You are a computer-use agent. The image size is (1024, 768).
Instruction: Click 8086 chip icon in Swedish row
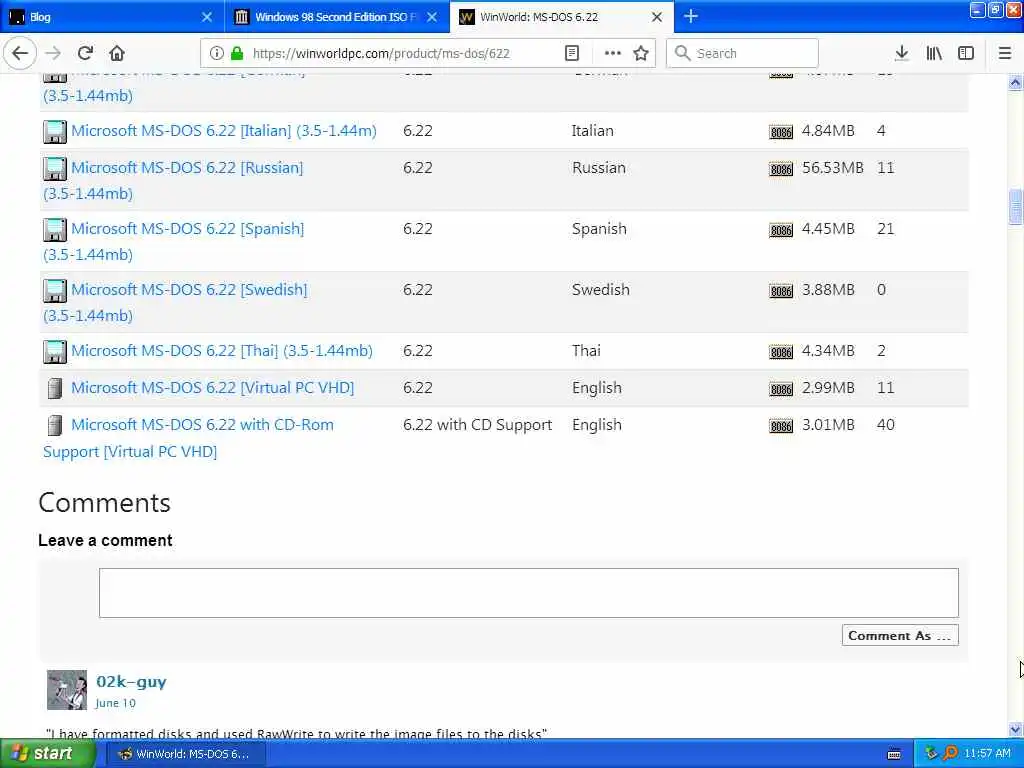[781, 291]
